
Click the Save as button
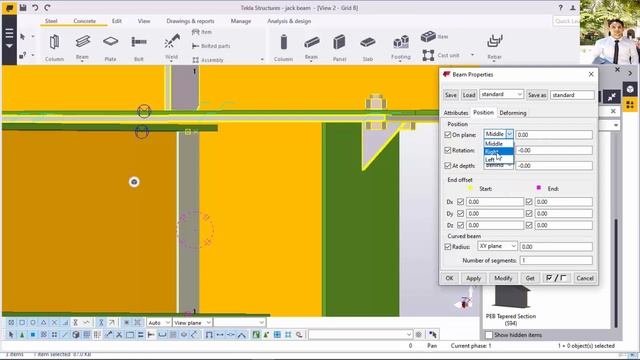pyautogui.click(x=537, y=95)
